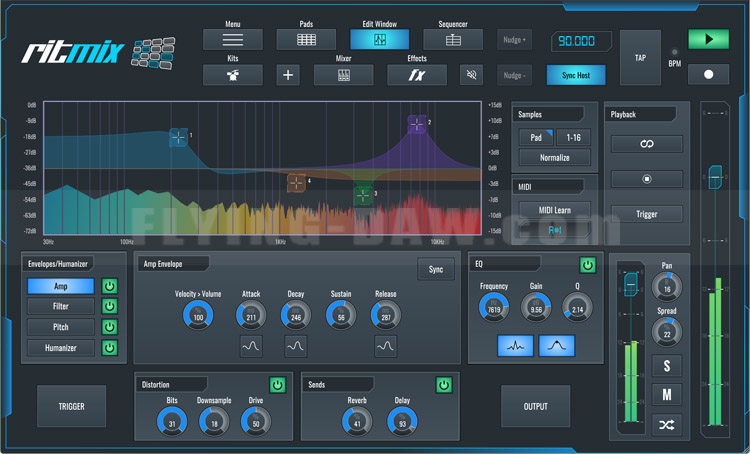750x454 pixels.
Task: Click the MIDI Learn button
Action: 555,210
